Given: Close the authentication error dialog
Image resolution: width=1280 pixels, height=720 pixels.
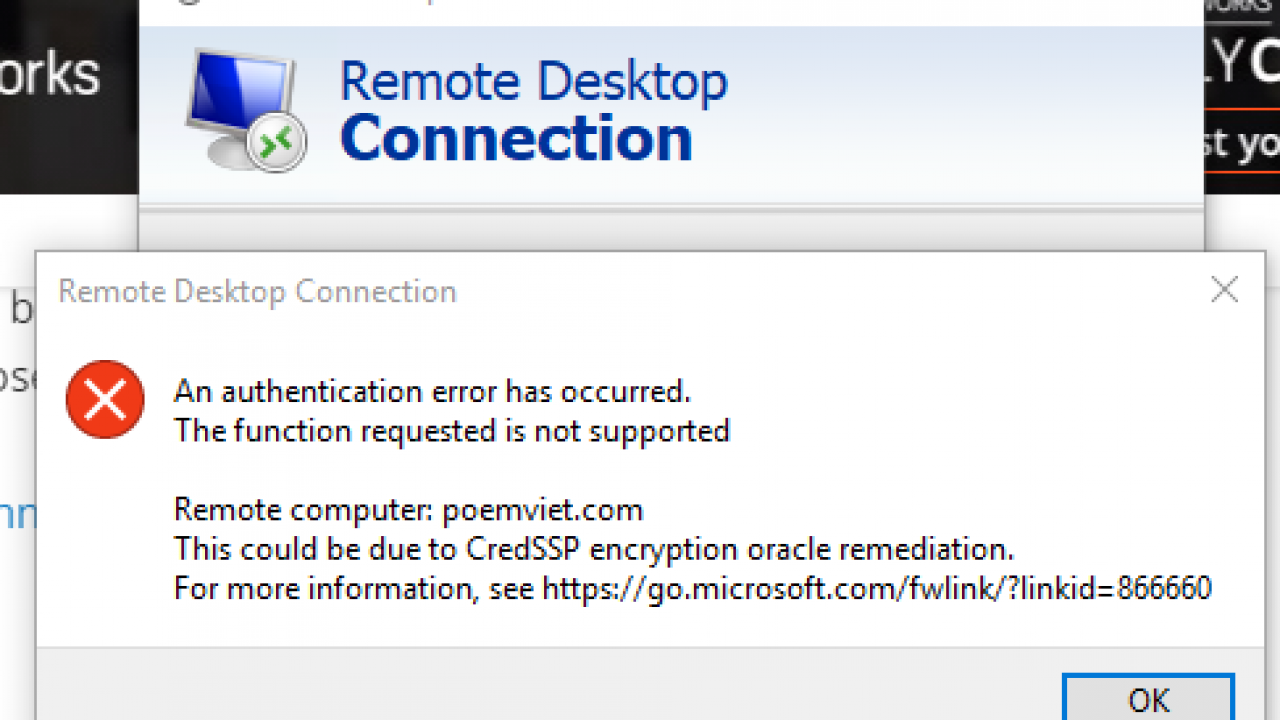Looking at the screenshot, I should point(1224,290).
